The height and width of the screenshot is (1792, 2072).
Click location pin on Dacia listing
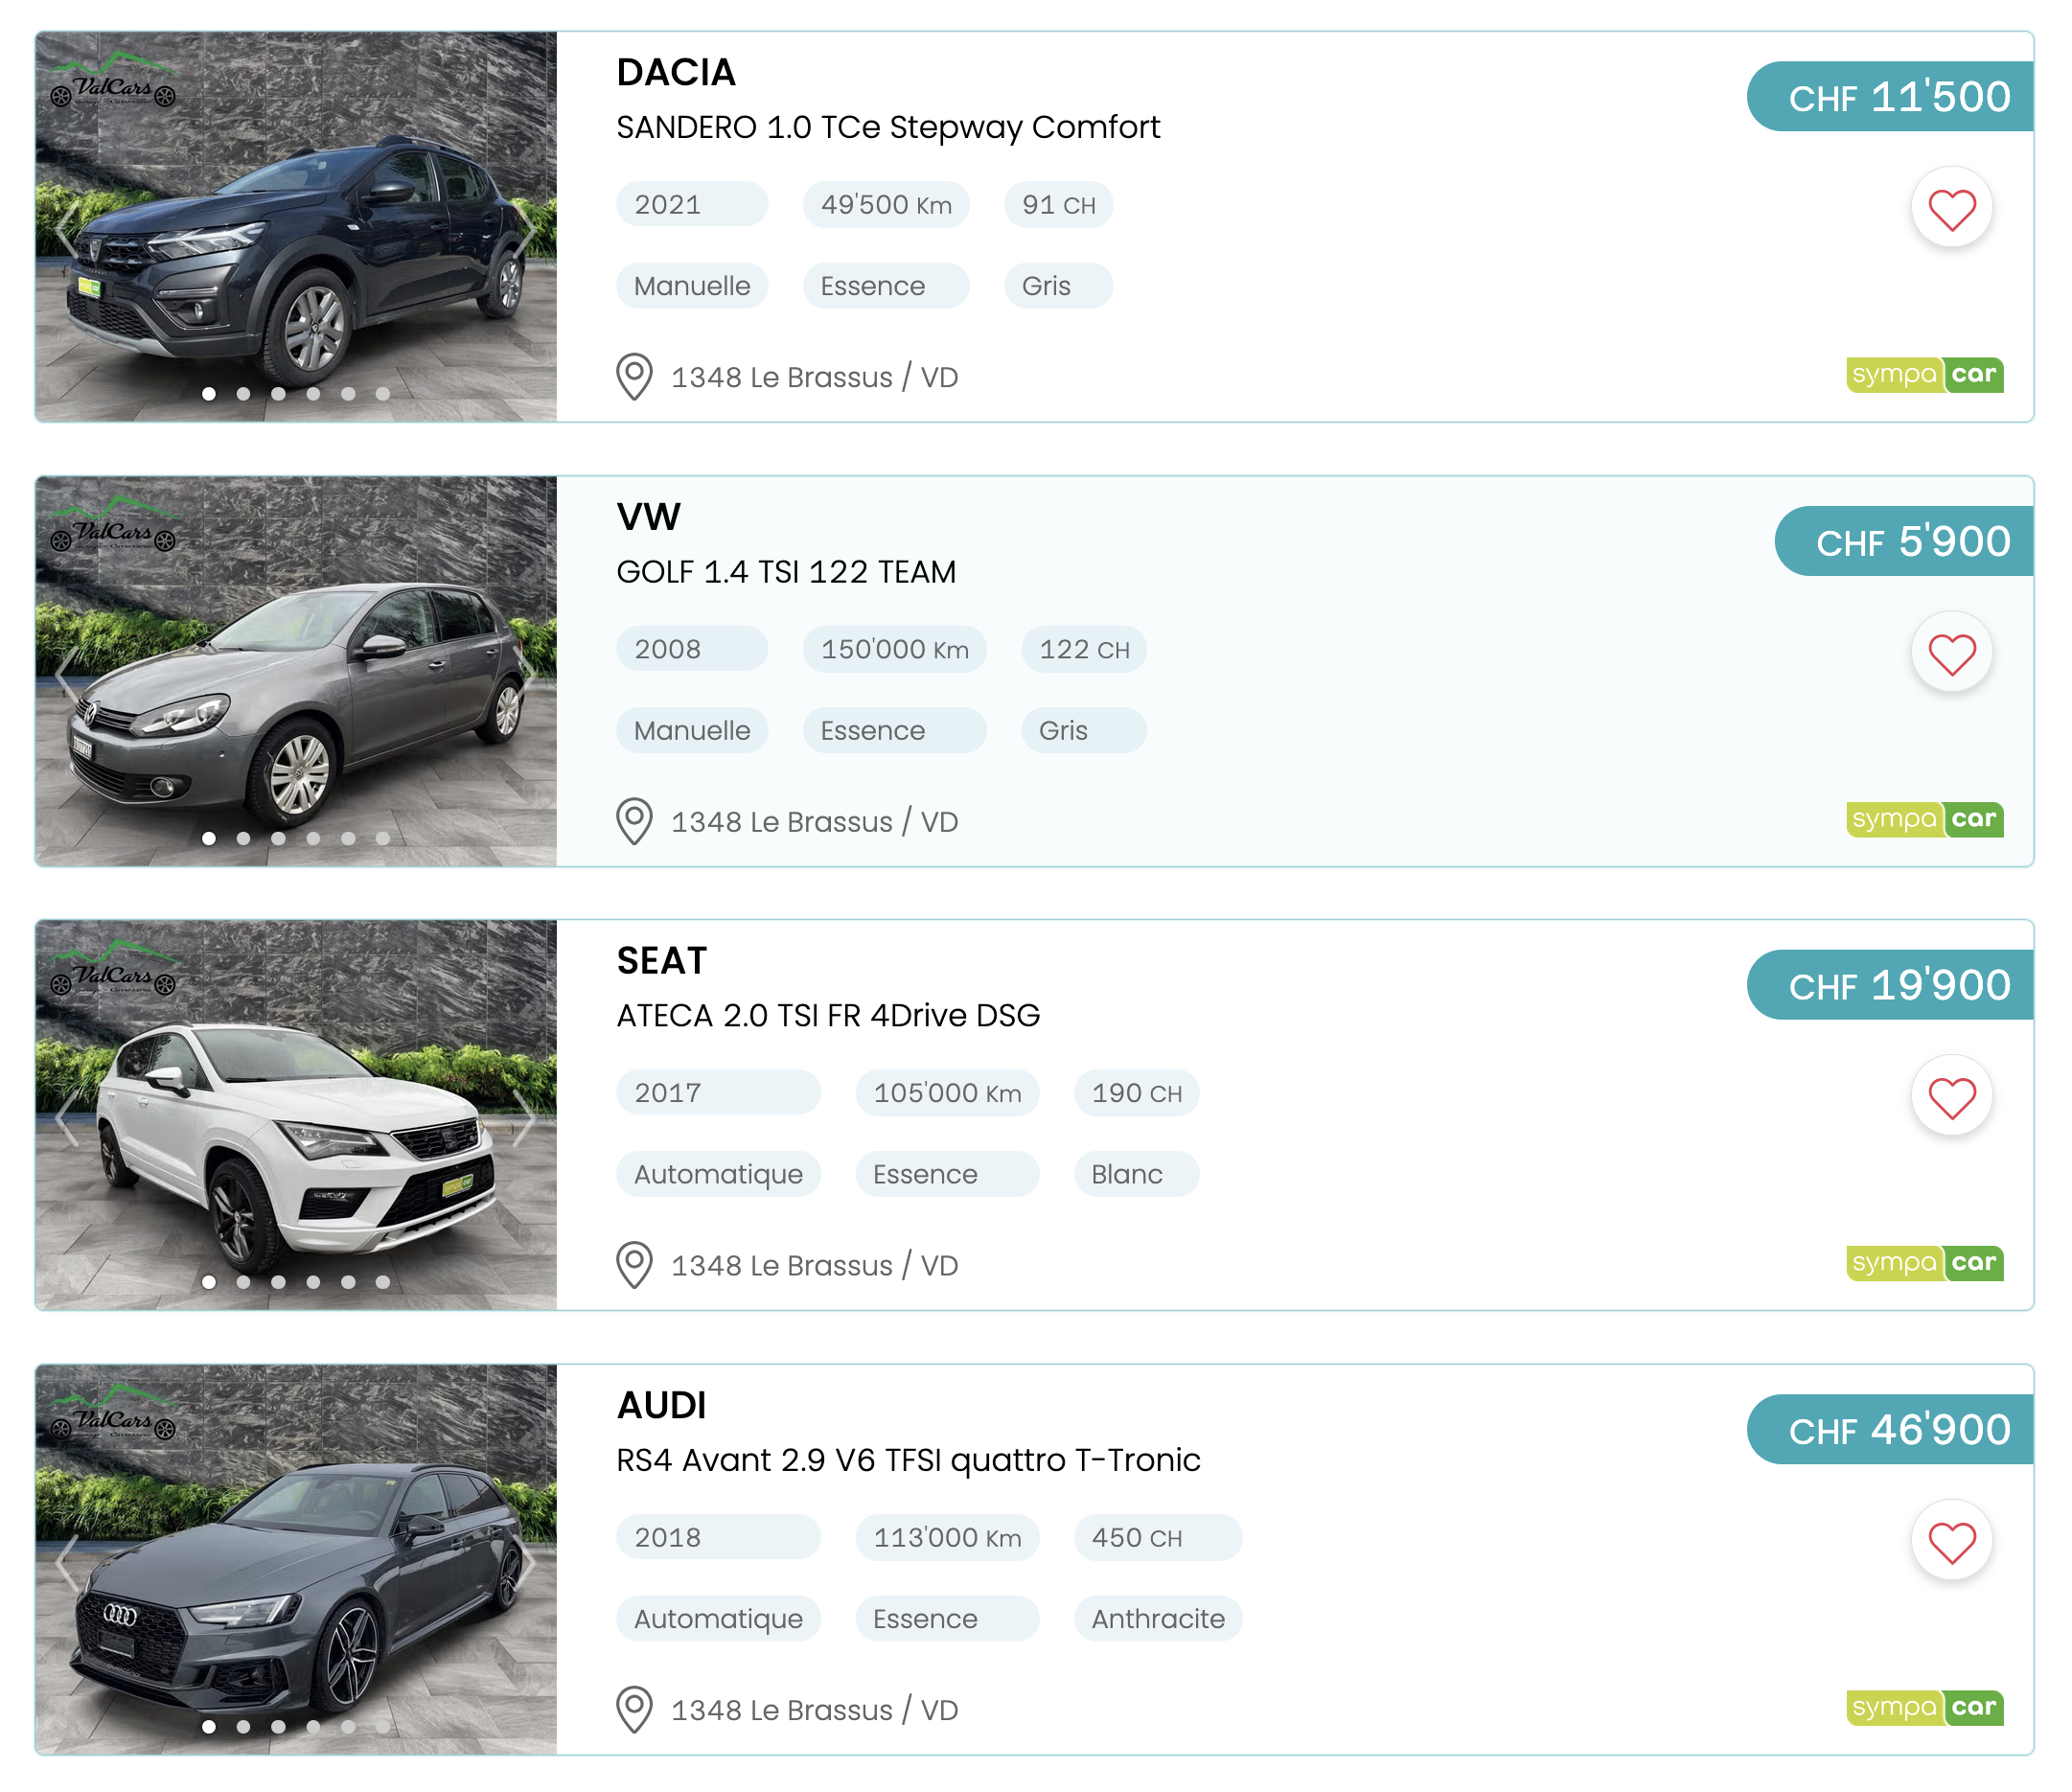pos(634,377)
